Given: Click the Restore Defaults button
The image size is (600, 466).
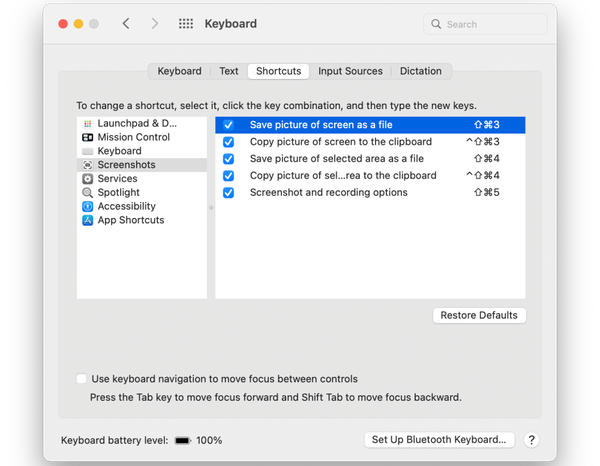Looking at the screenshot, I should [480, 315].
